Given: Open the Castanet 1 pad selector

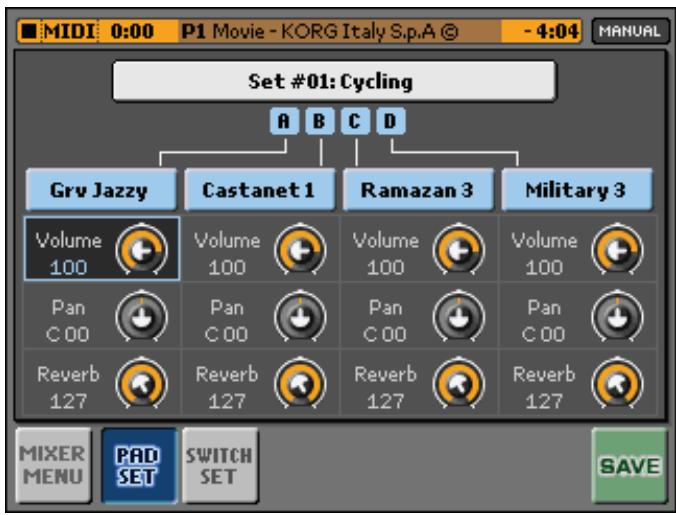Looking at the screenshot, I should [260, 190].
